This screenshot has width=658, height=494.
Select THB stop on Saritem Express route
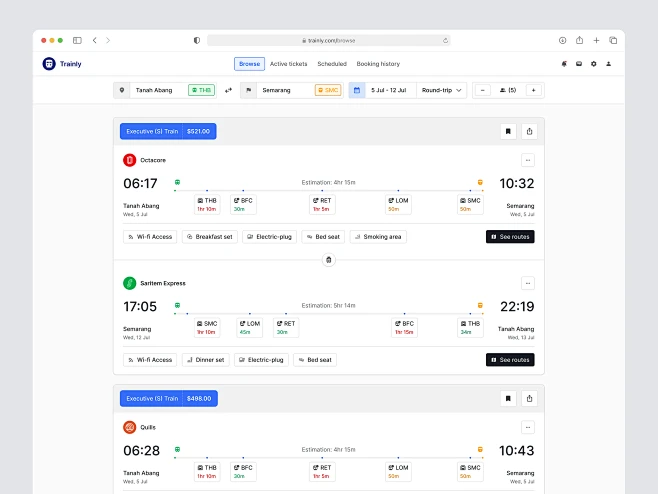[470, 327]
